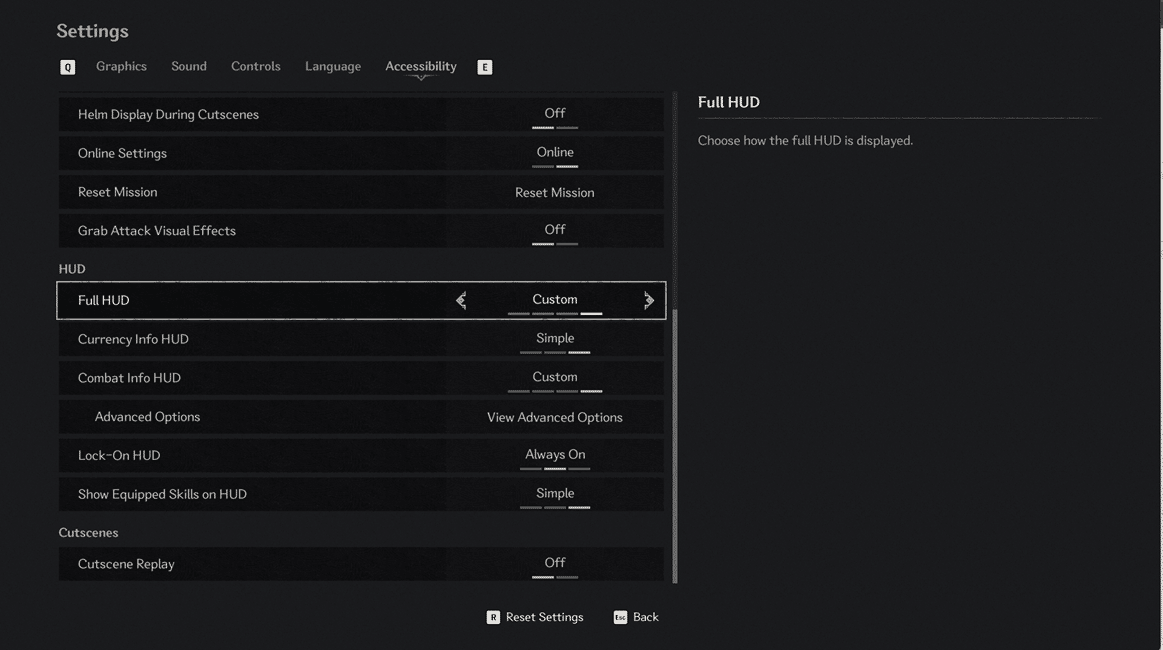Click the Q key previous-tab icon
Image resolution: width=1163 pixels, height=650 pixels.
[67, 68]
